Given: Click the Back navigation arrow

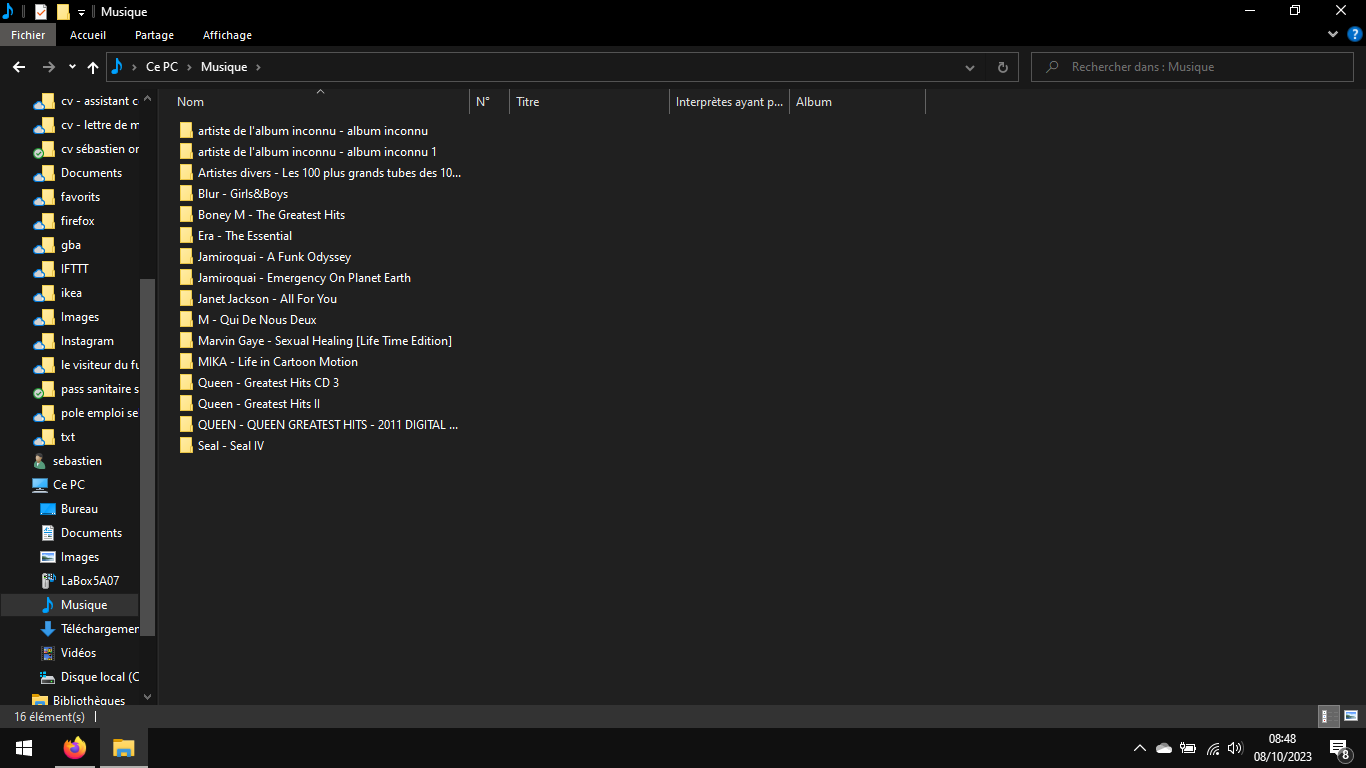Looking at the screenshot, I should tap(19, 67).
